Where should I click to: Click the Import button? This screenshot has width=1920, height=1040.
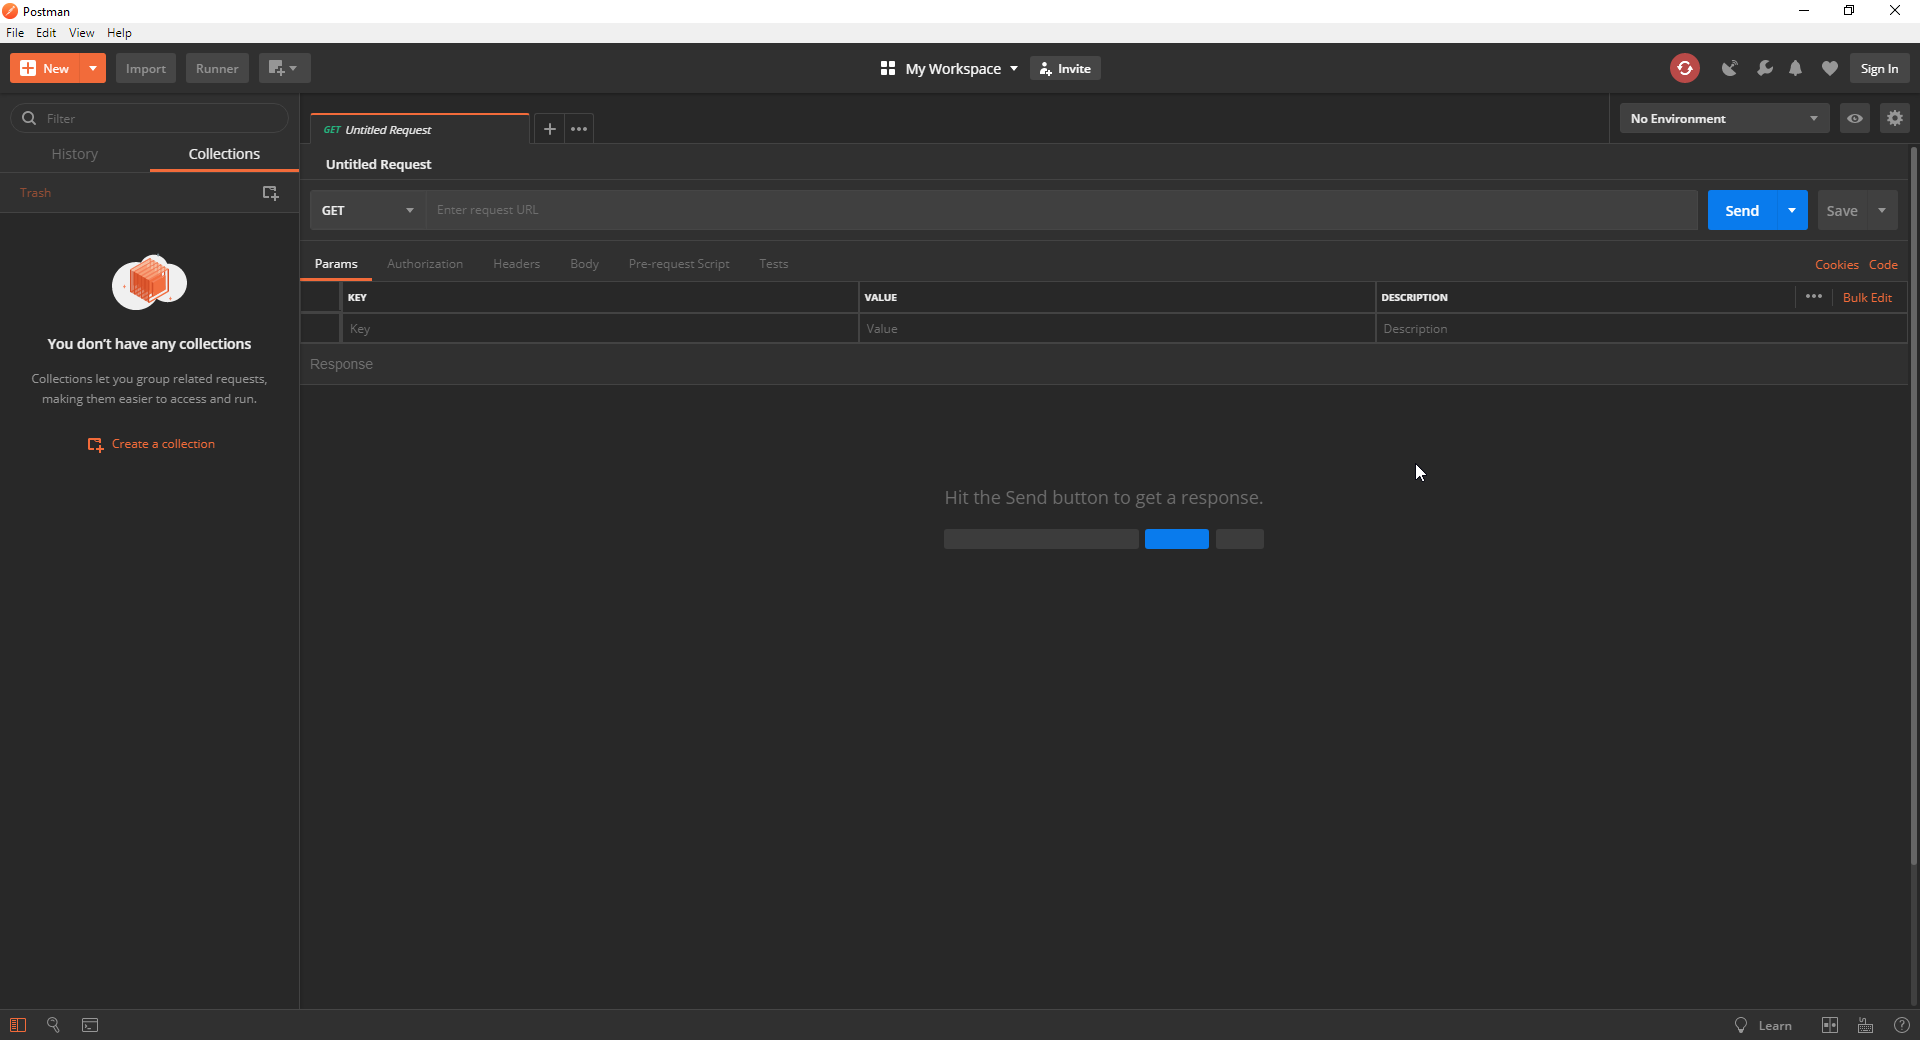(x=146, y=68)
